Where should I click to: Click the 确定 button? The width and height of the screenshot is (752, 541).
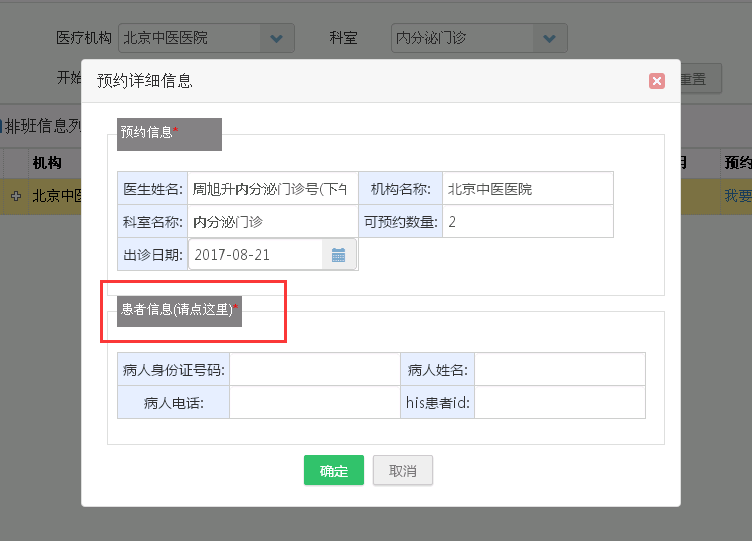pos(333,470)
